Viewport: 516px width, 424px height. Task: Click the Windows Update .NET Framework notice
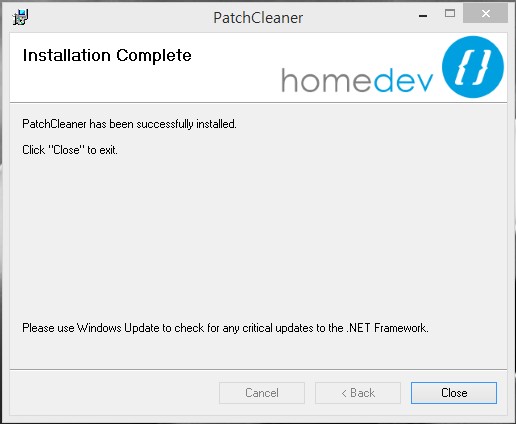[x=225, y=328]
